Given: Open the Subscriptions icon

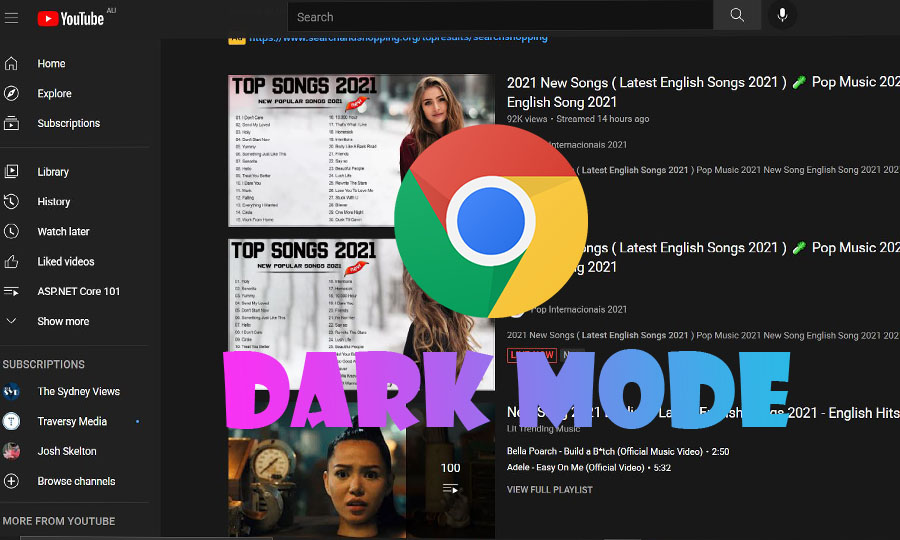Looking at the screenshot, I should click(x=12, y=123).
